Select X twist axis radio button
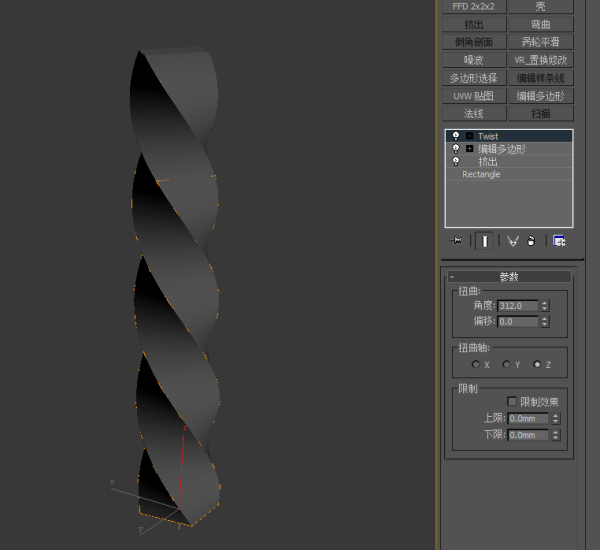This screenshot has width=600, height=550. point(476,364)
